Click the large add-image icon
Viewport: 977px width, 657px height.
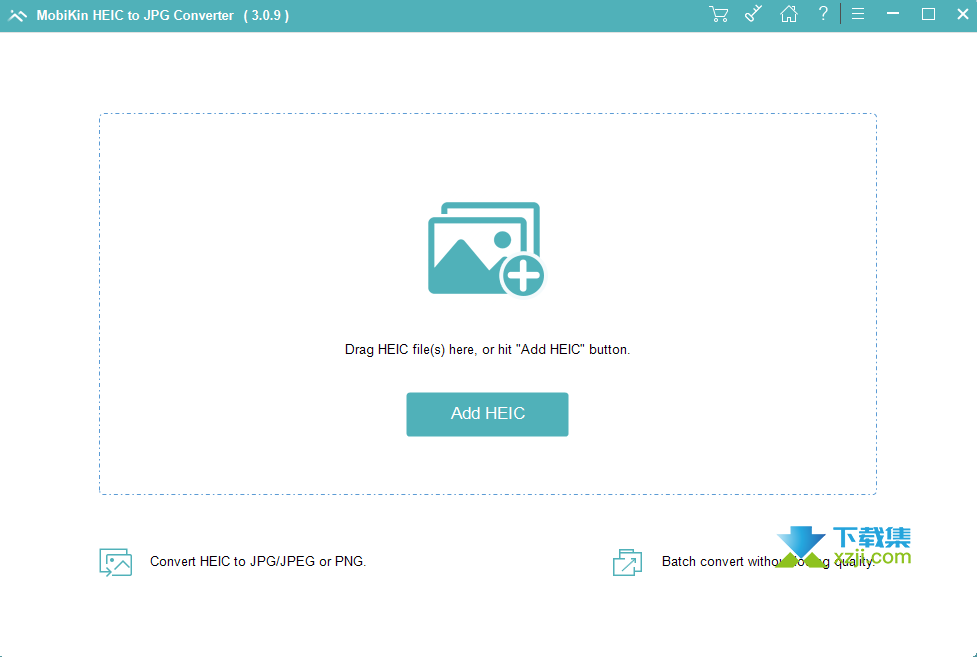pyautogui.click(x=486, y=249)
